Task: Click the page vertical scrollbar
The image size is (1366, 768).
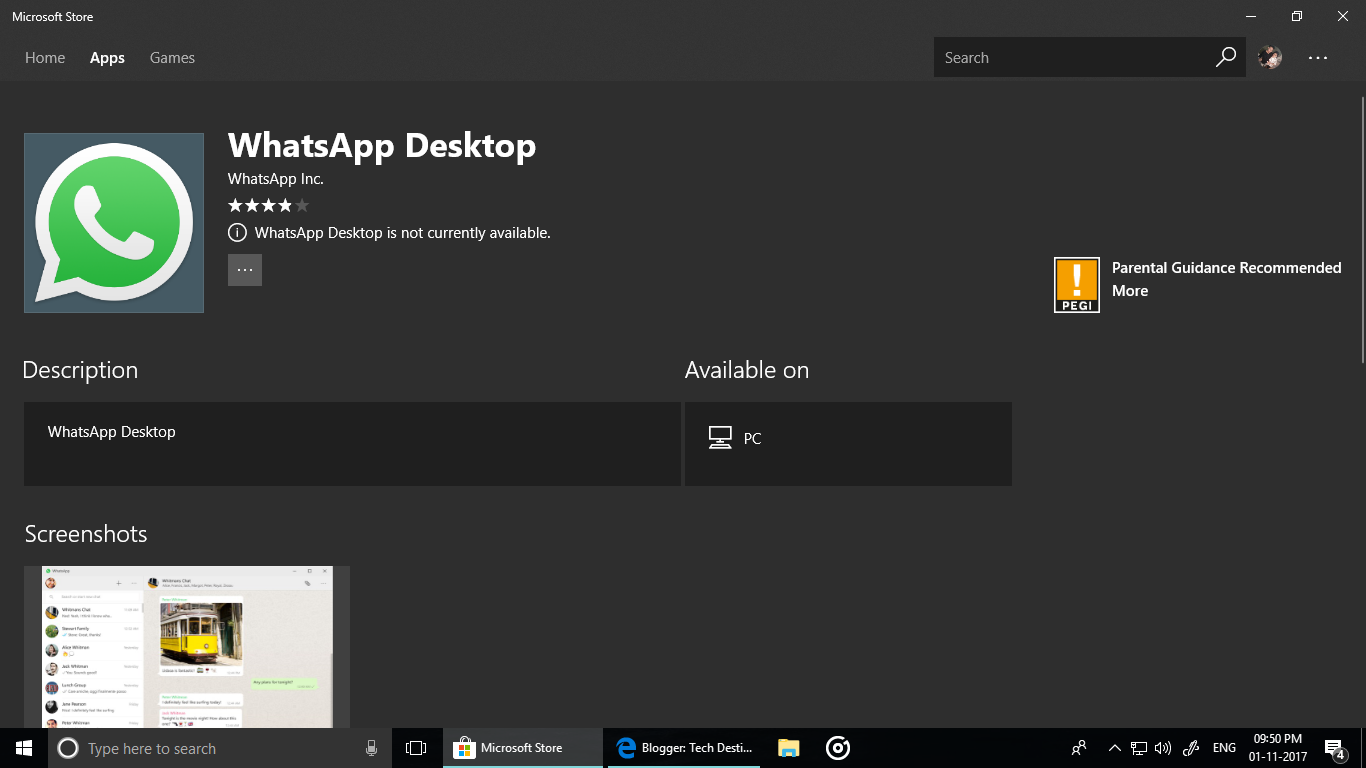Action: click(x=1362, y=230)
